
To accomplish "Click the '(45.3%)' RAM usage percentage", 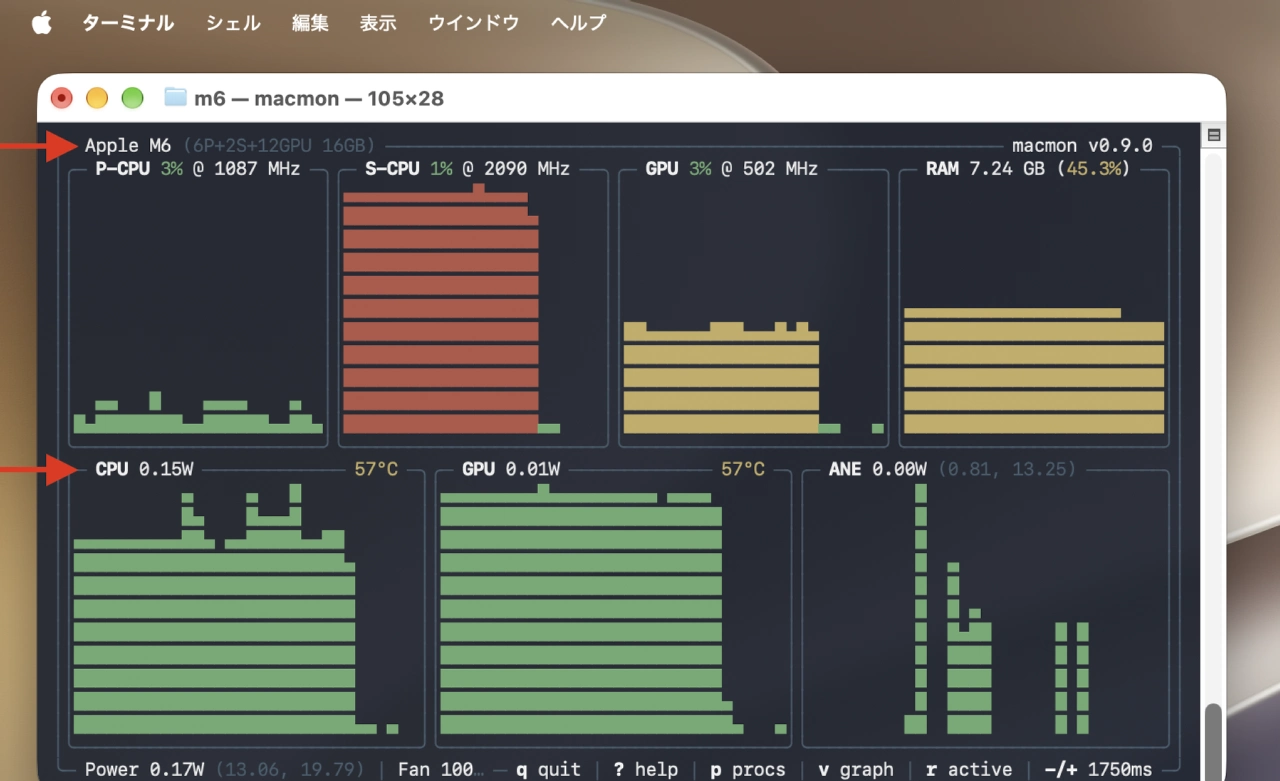I will click(x=1093, y=169).
